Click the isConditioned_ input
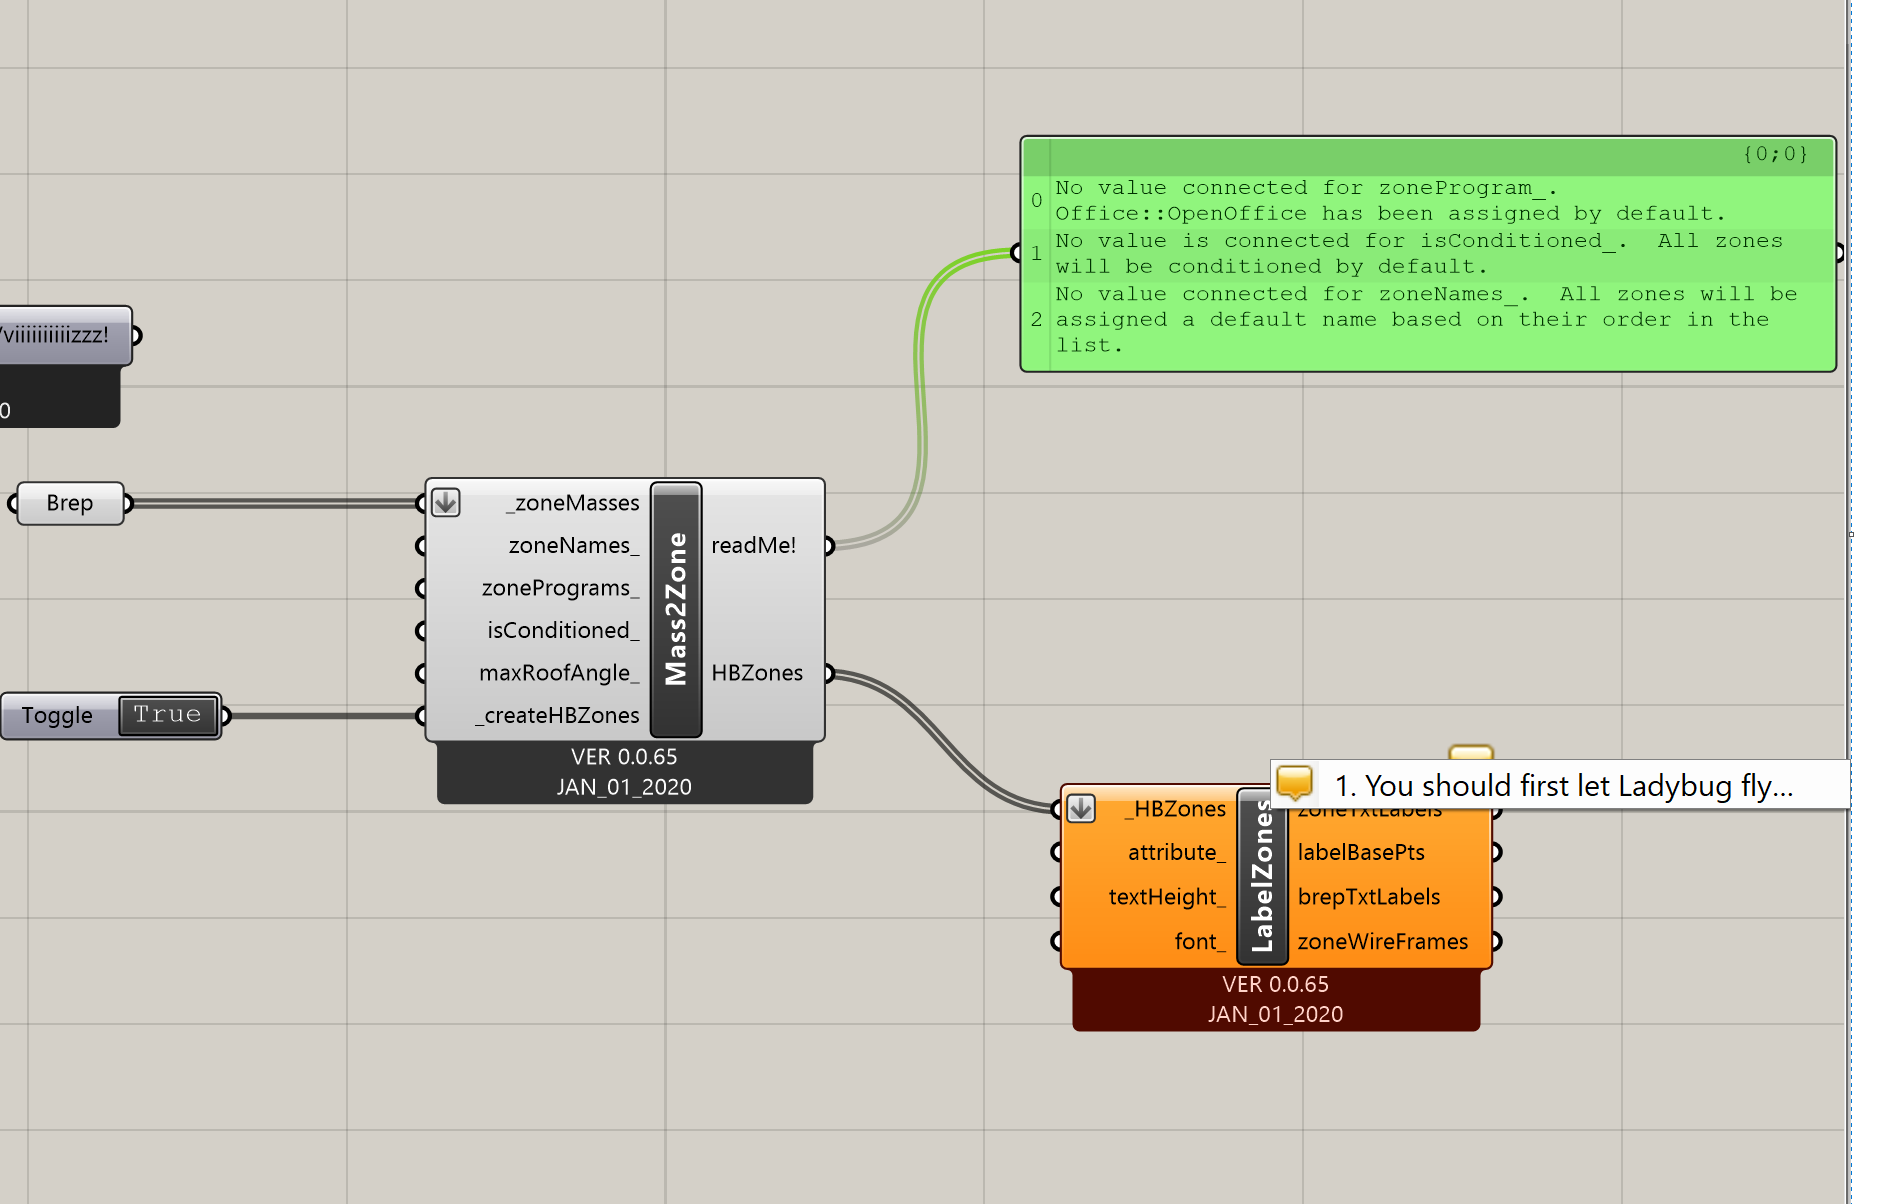Screen dimensions: 1881x1204 563,630
